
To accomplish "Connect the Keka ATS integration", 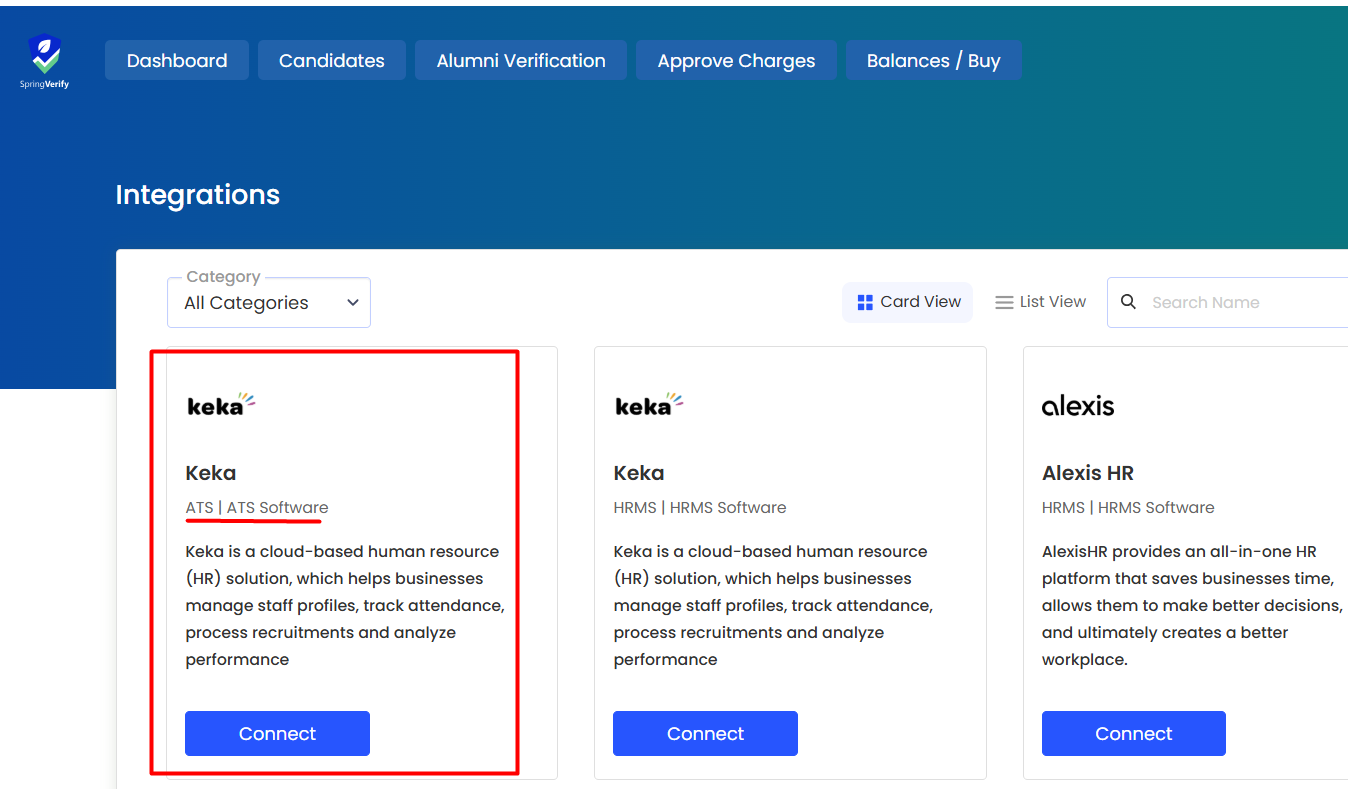I will pos(277,733).
